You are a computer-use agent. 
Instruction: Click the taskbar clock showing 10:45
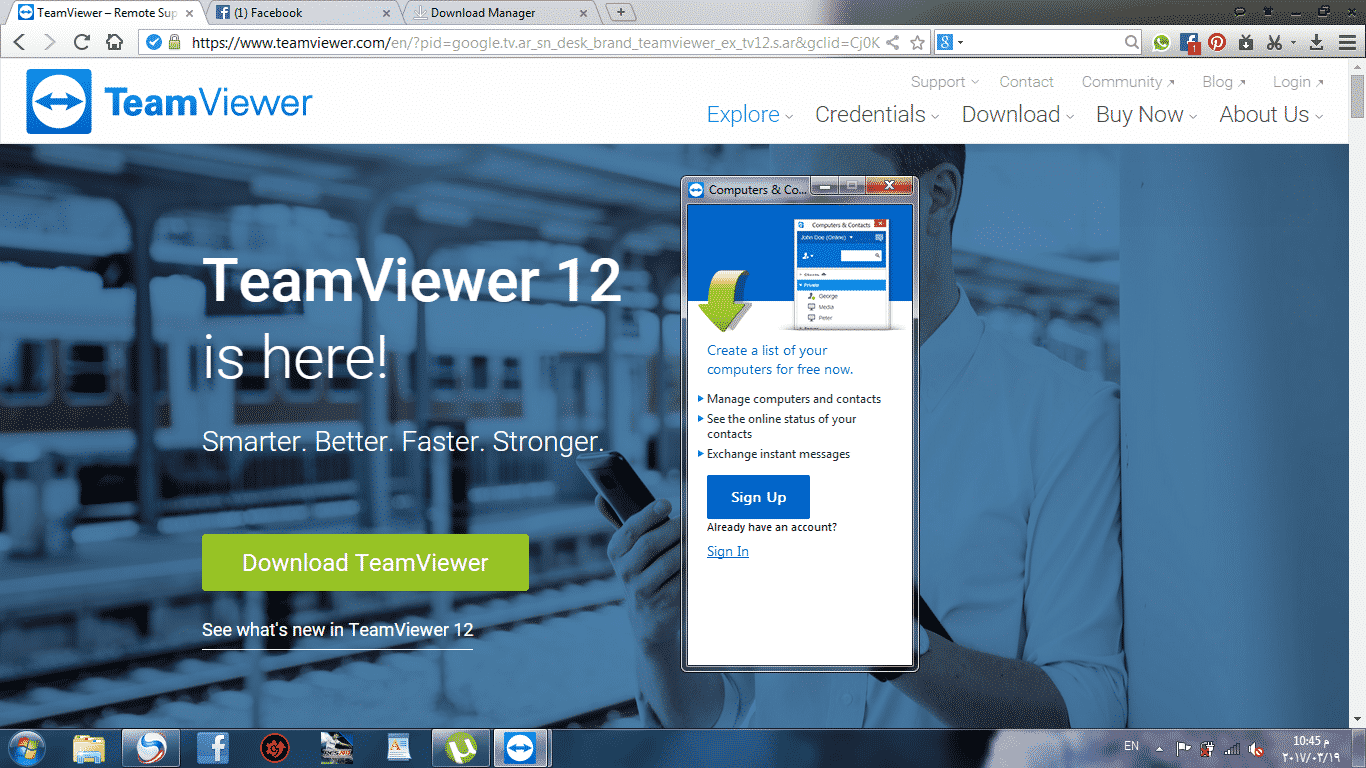[1311, 748]
